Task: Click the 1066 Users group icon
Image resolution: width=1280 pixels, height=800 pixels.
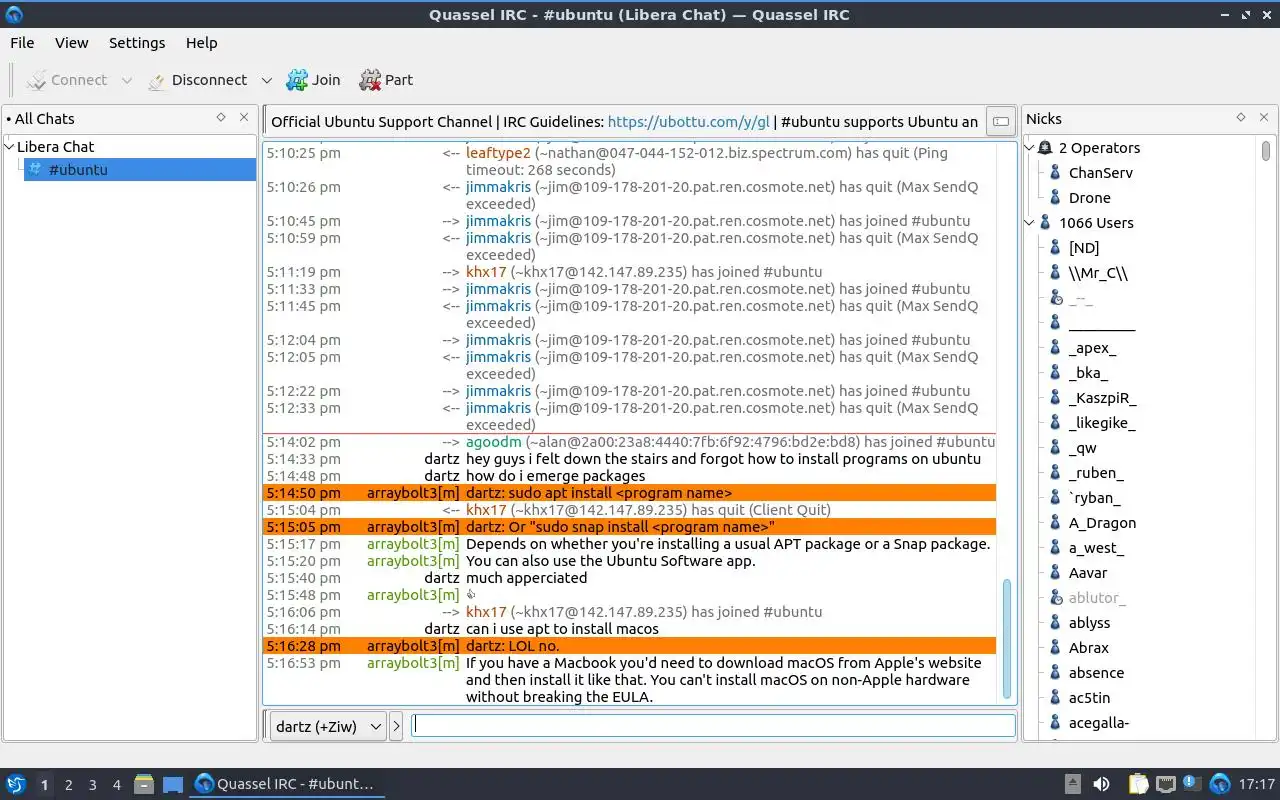Action: click(1046, 223)
